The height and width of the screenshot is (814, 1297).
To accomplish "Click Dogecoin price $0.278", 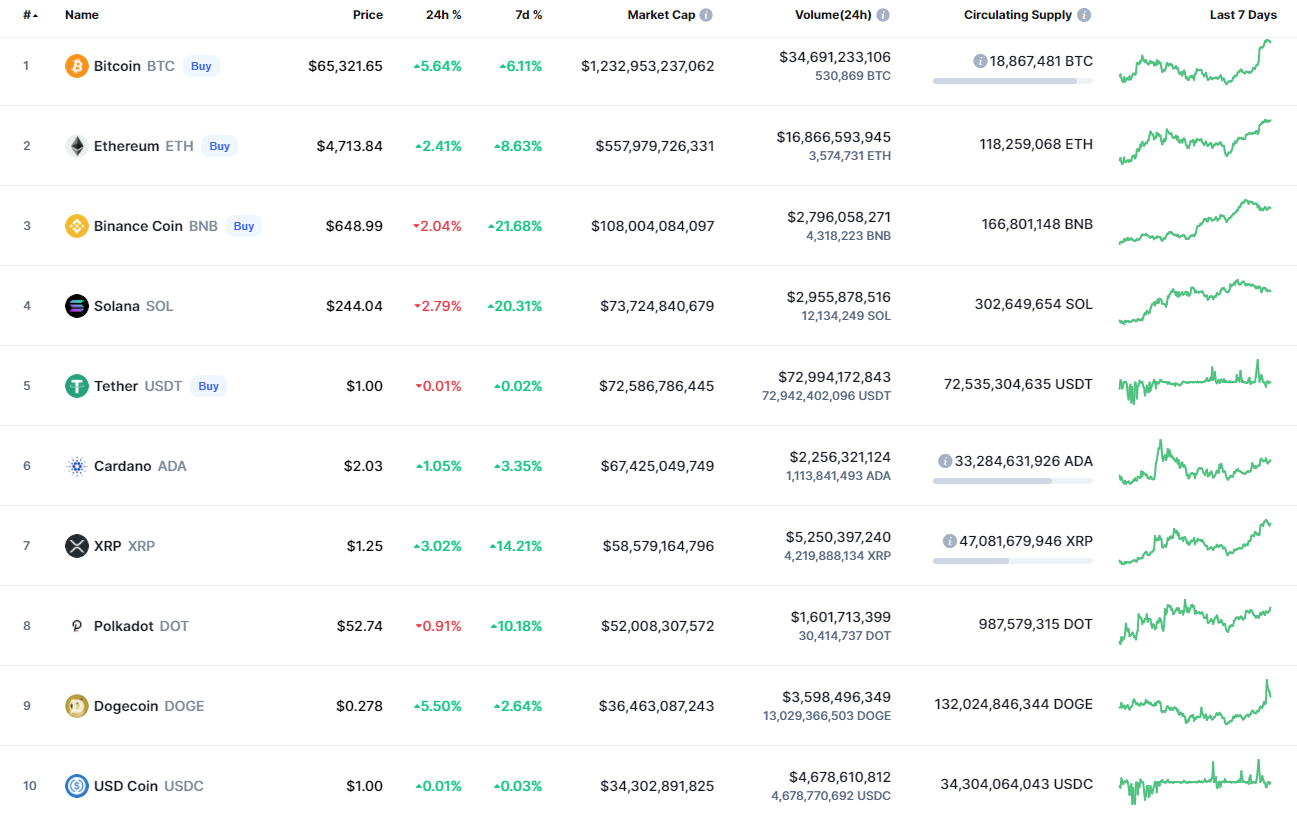I will click(x=359, y=706).
